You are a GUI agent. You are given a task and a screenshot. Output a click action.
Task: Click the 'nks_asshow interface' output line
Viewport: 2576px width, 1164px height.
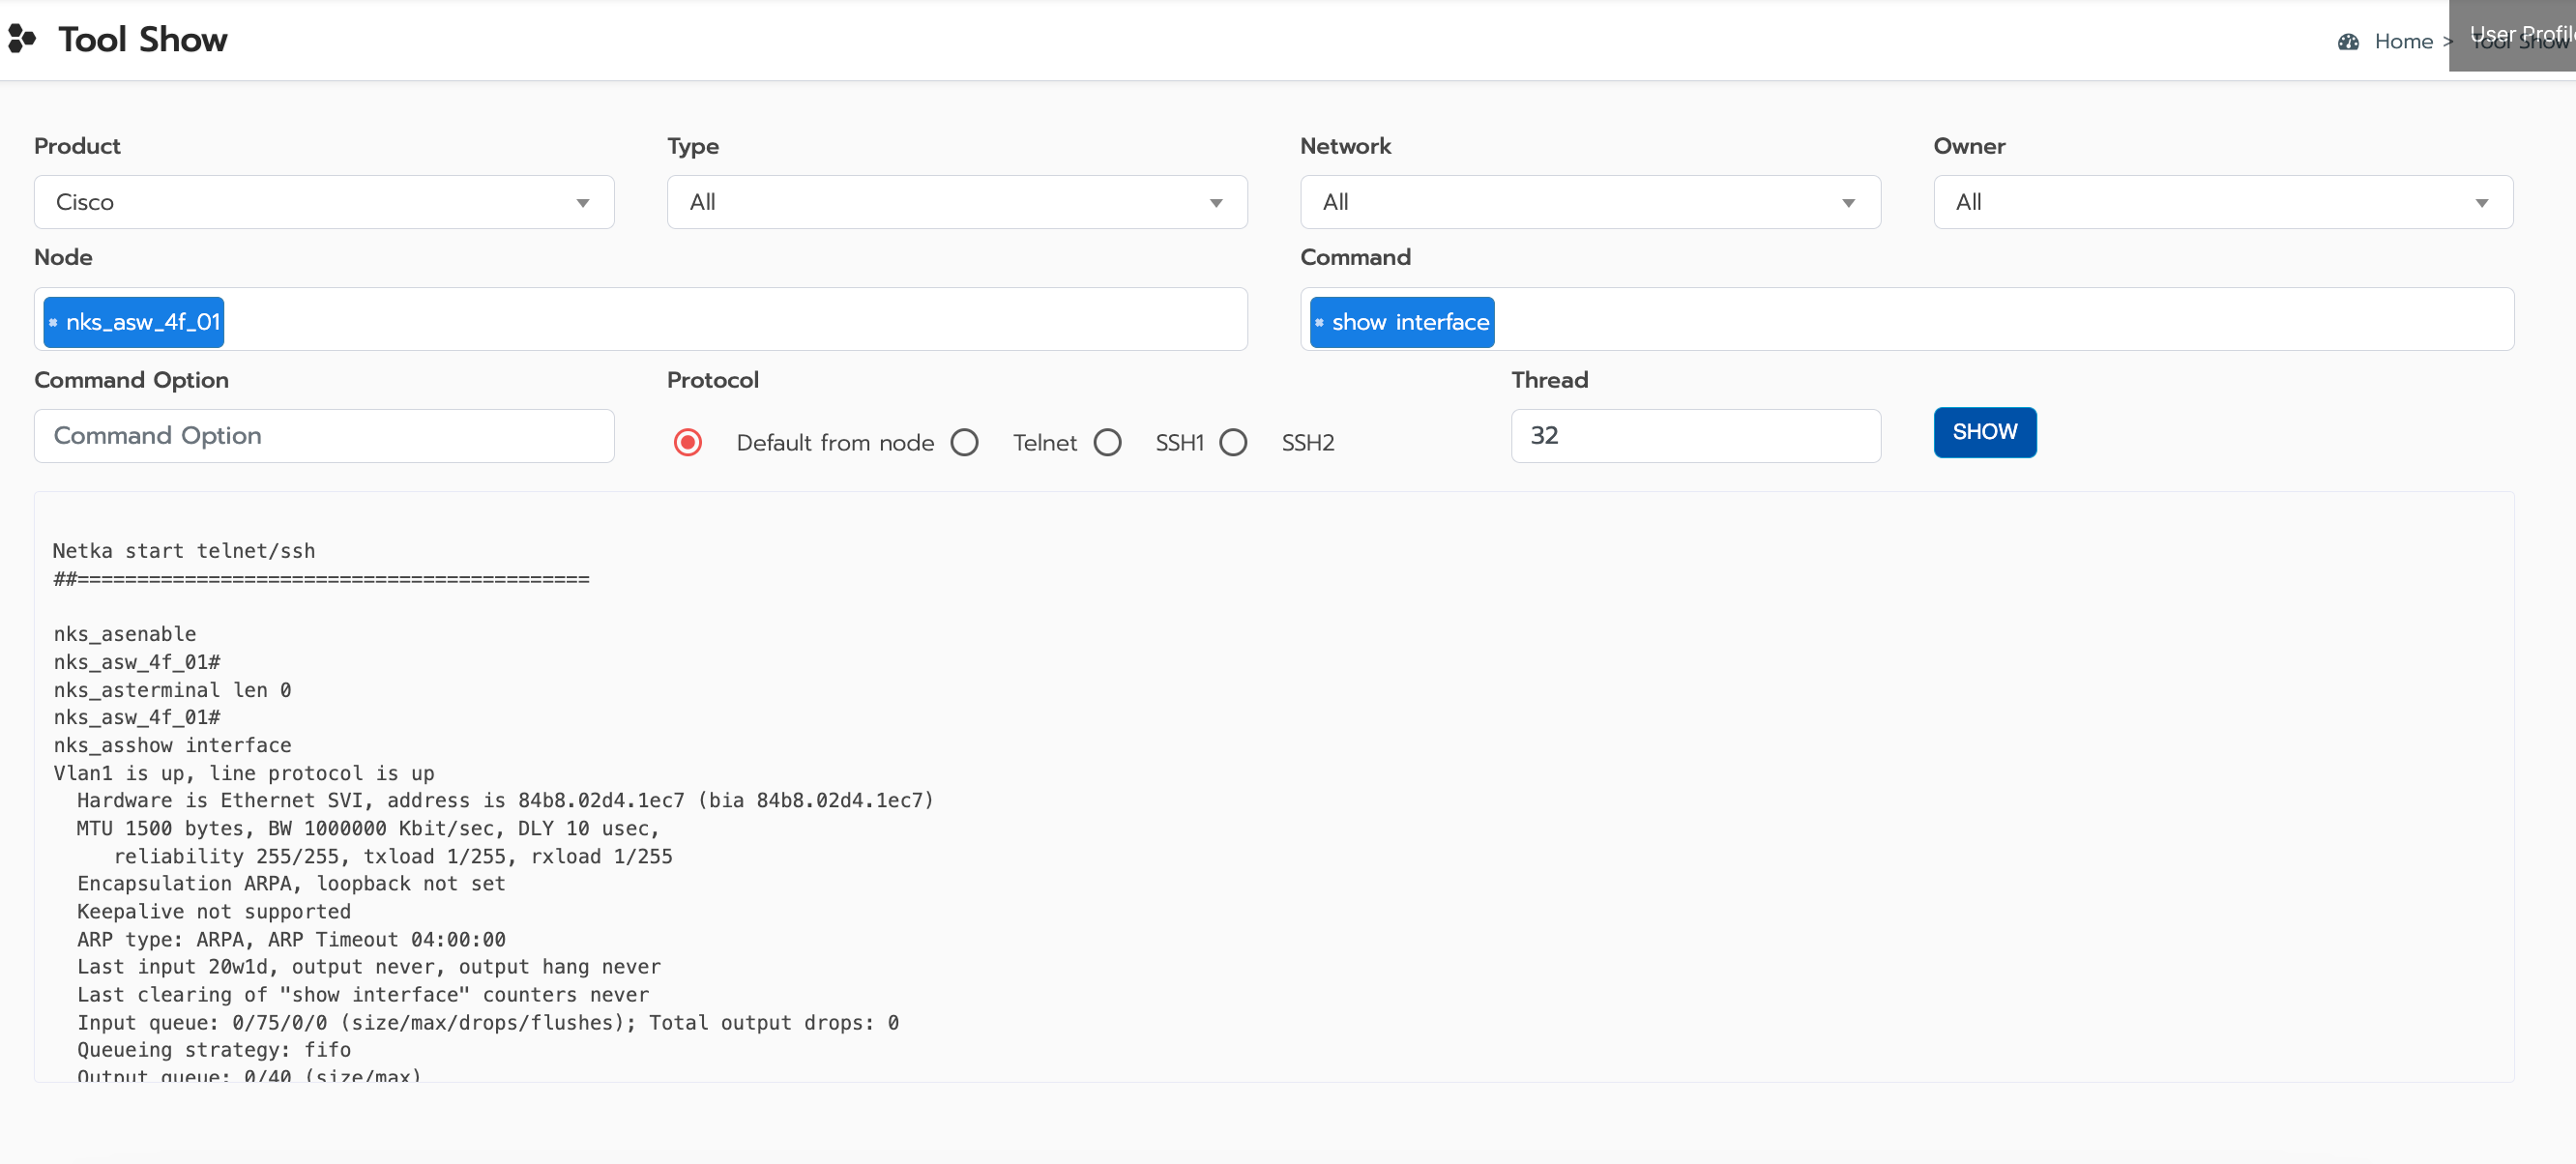[x=172, y=745]
